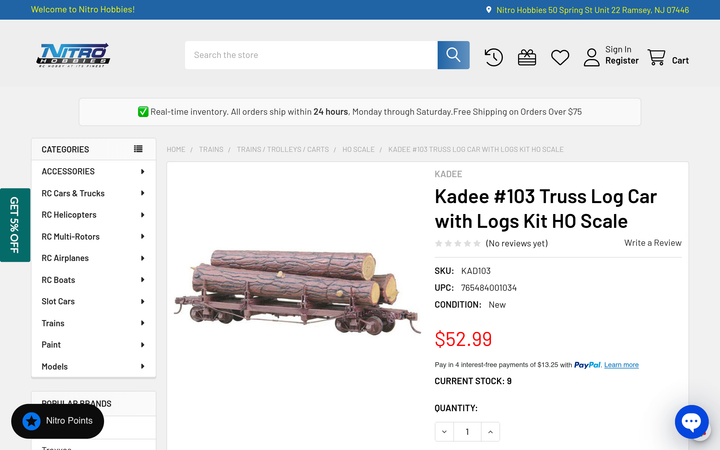Go to HOME breadcrumb
The width and height of the screenshot is (720, 450).
click(x=176, y=149)
